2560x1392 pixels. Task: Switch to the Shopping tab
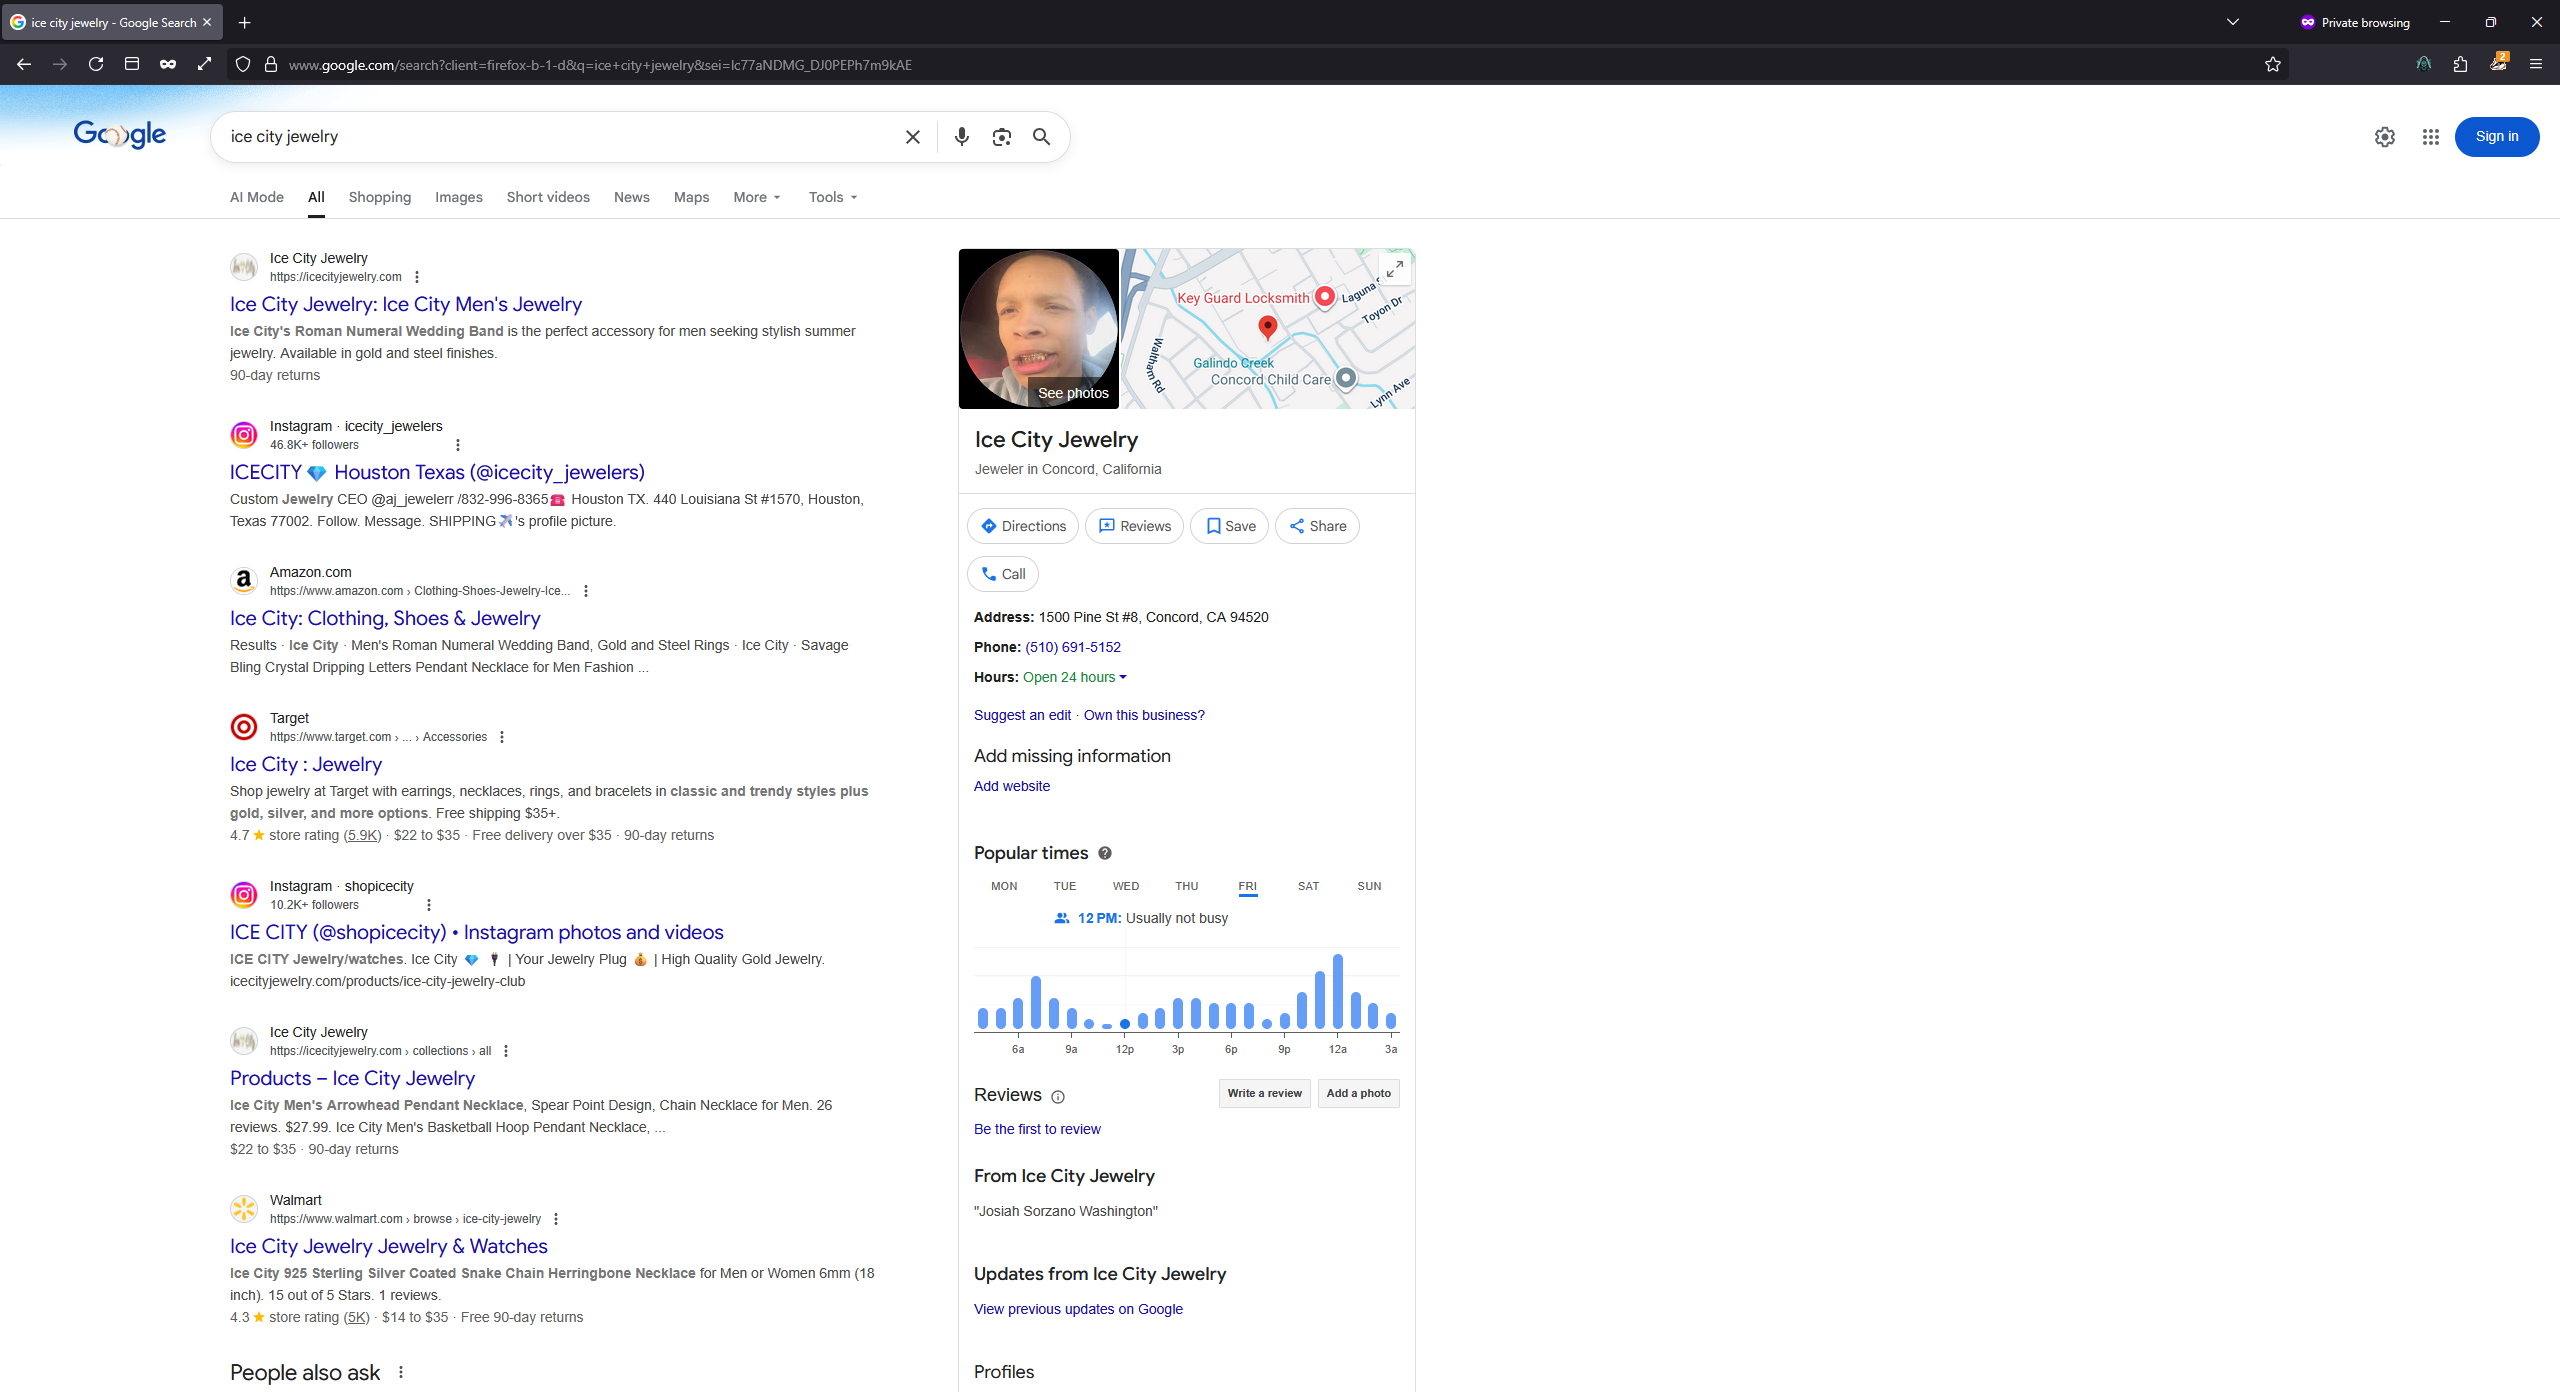379,197
